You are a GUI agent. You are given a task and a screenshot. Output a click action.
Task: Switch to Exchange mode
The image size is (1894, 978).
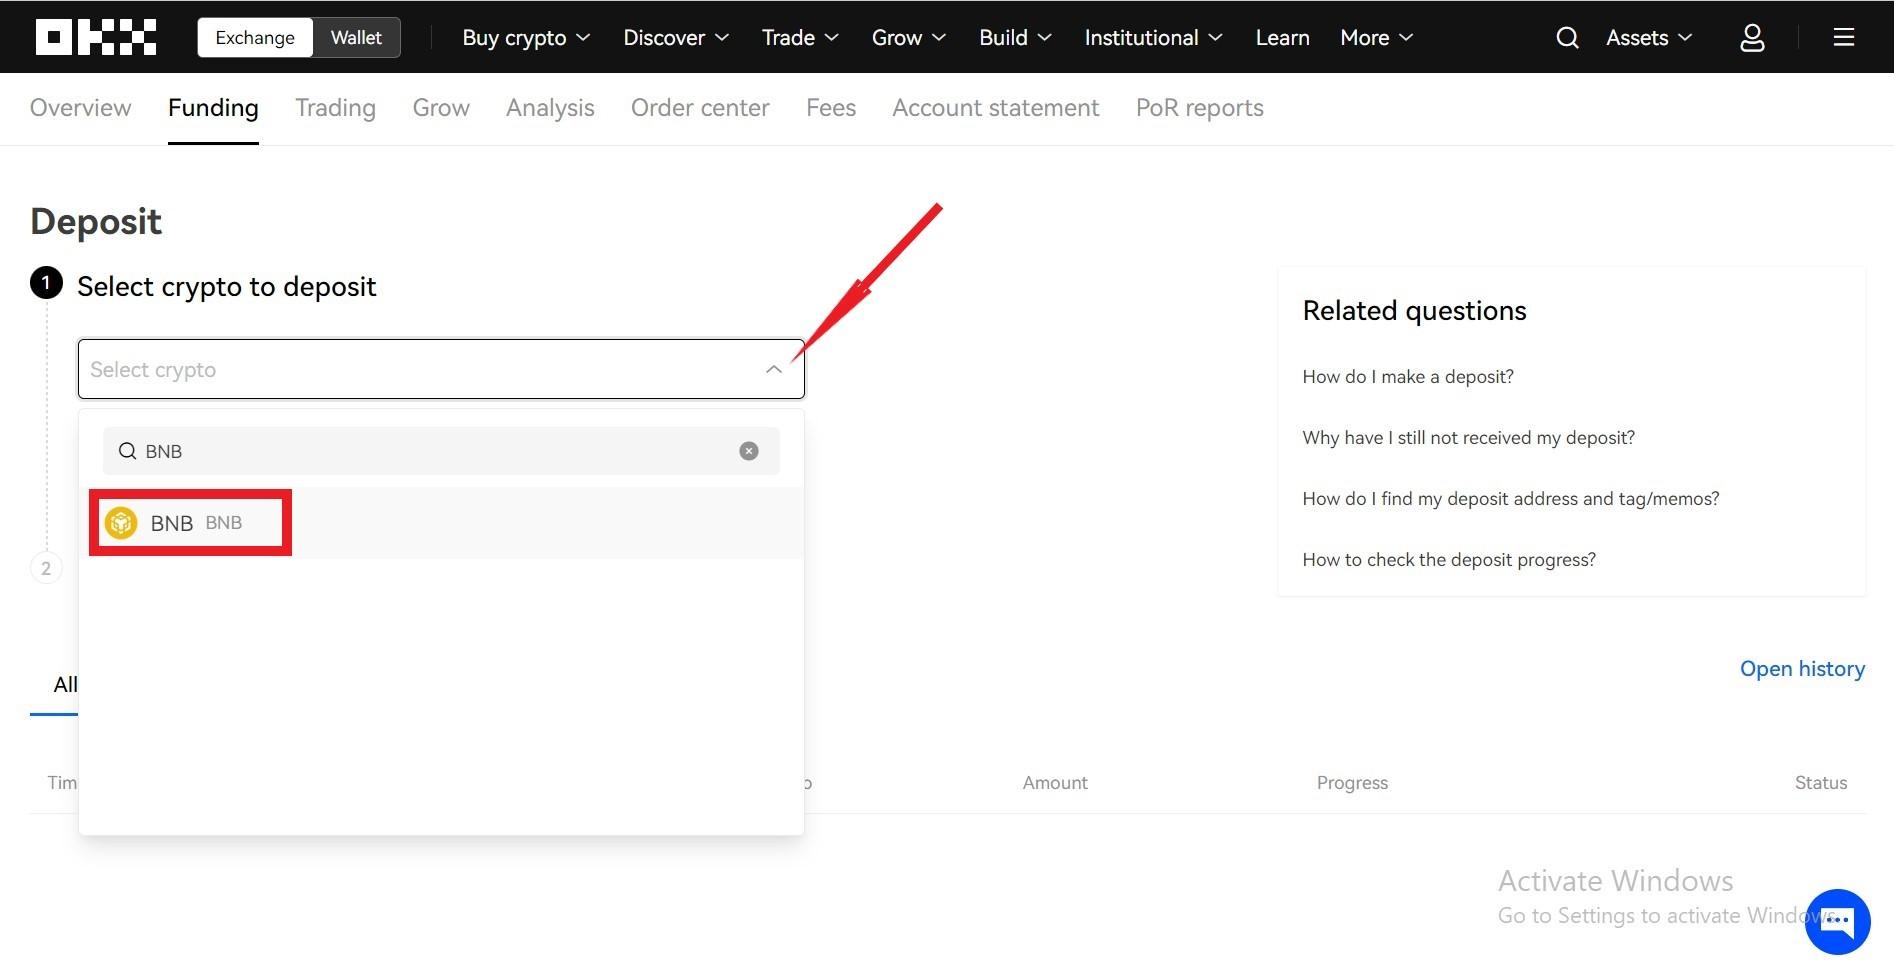255,38
